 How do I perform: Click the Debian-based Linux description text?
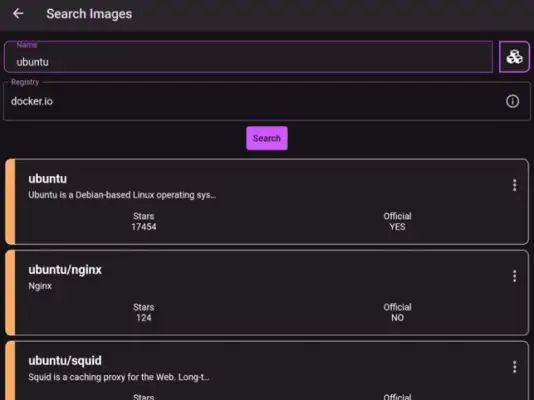[122, 195]
